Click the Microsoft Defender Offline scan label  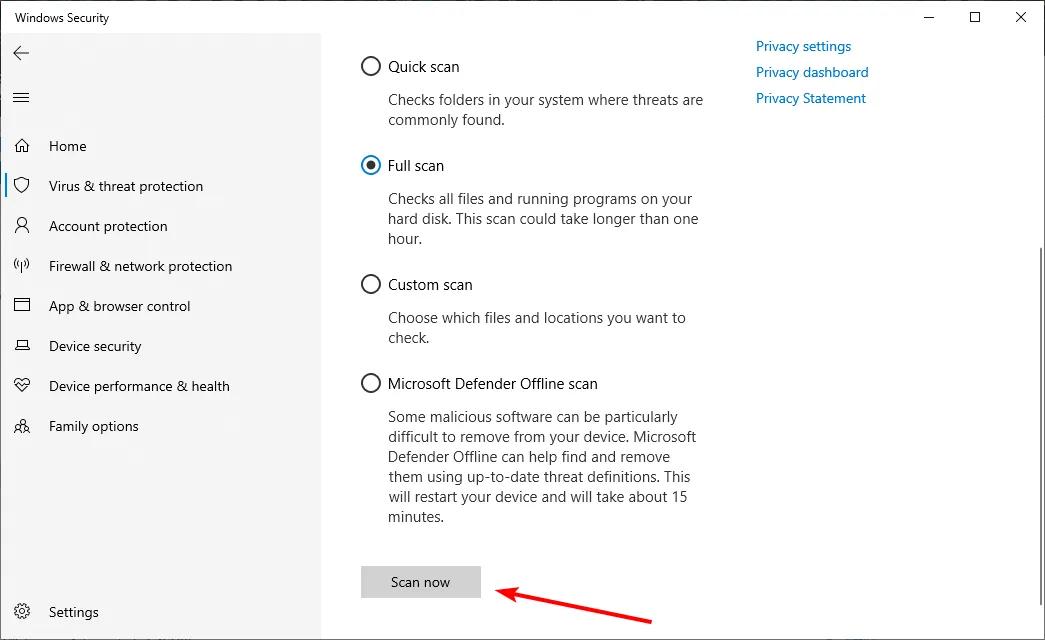(493, 384)
